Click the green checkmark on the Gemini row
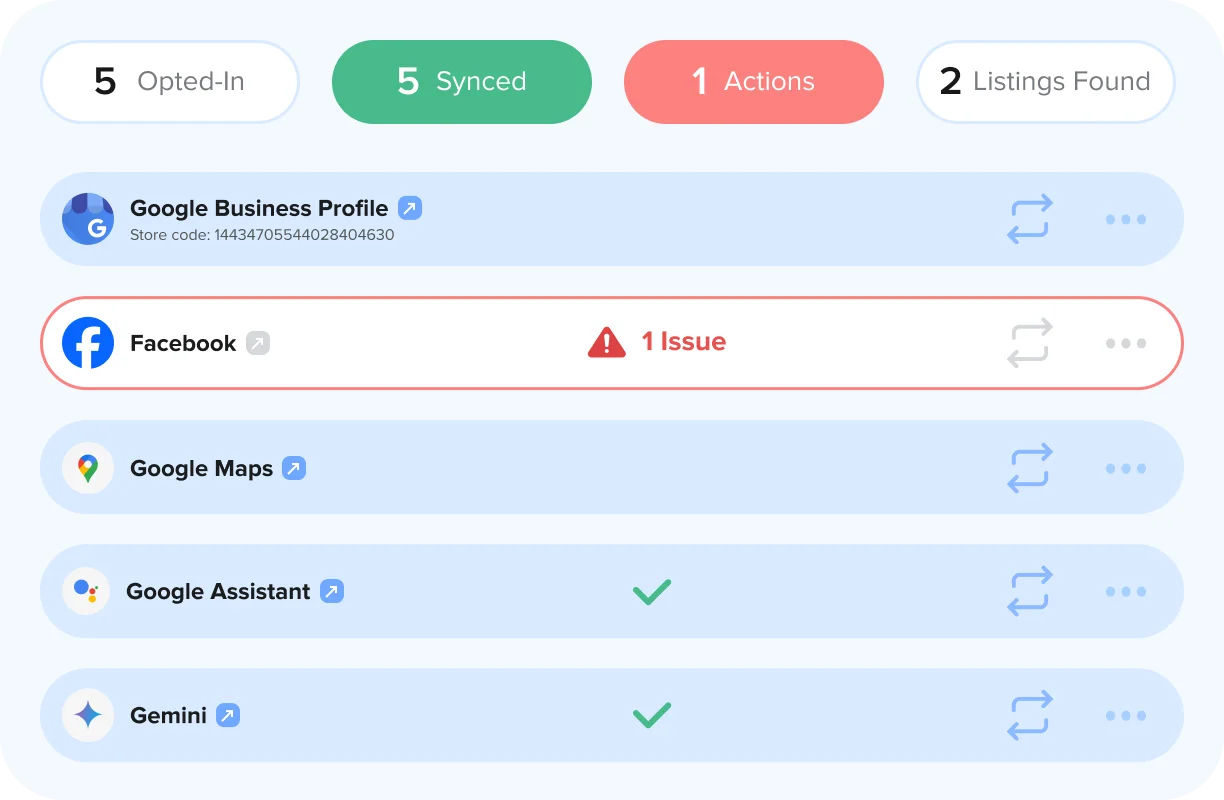Viewport: 1224px width, 800px height. pos(651,715)
